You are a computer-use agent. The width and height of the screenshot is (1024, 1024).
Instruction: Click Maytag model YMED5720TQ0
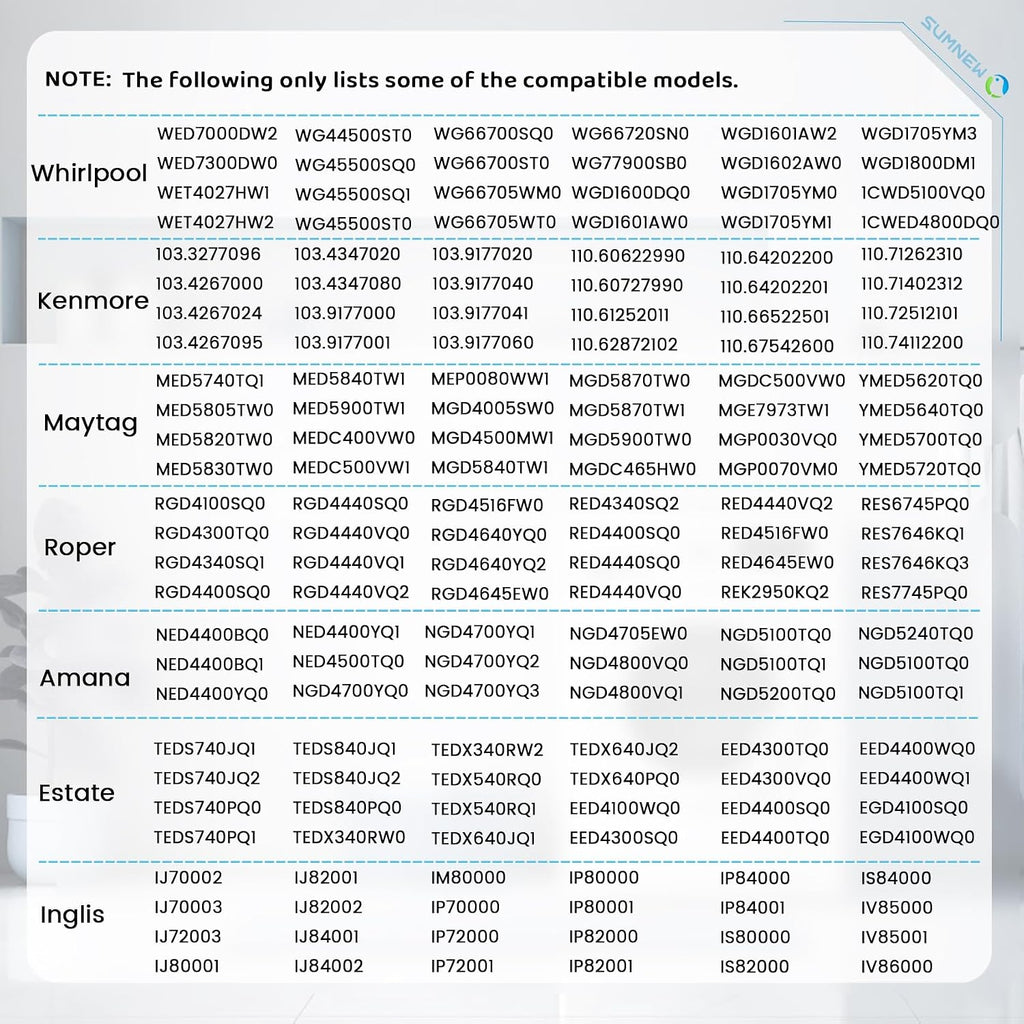[920, 469]
